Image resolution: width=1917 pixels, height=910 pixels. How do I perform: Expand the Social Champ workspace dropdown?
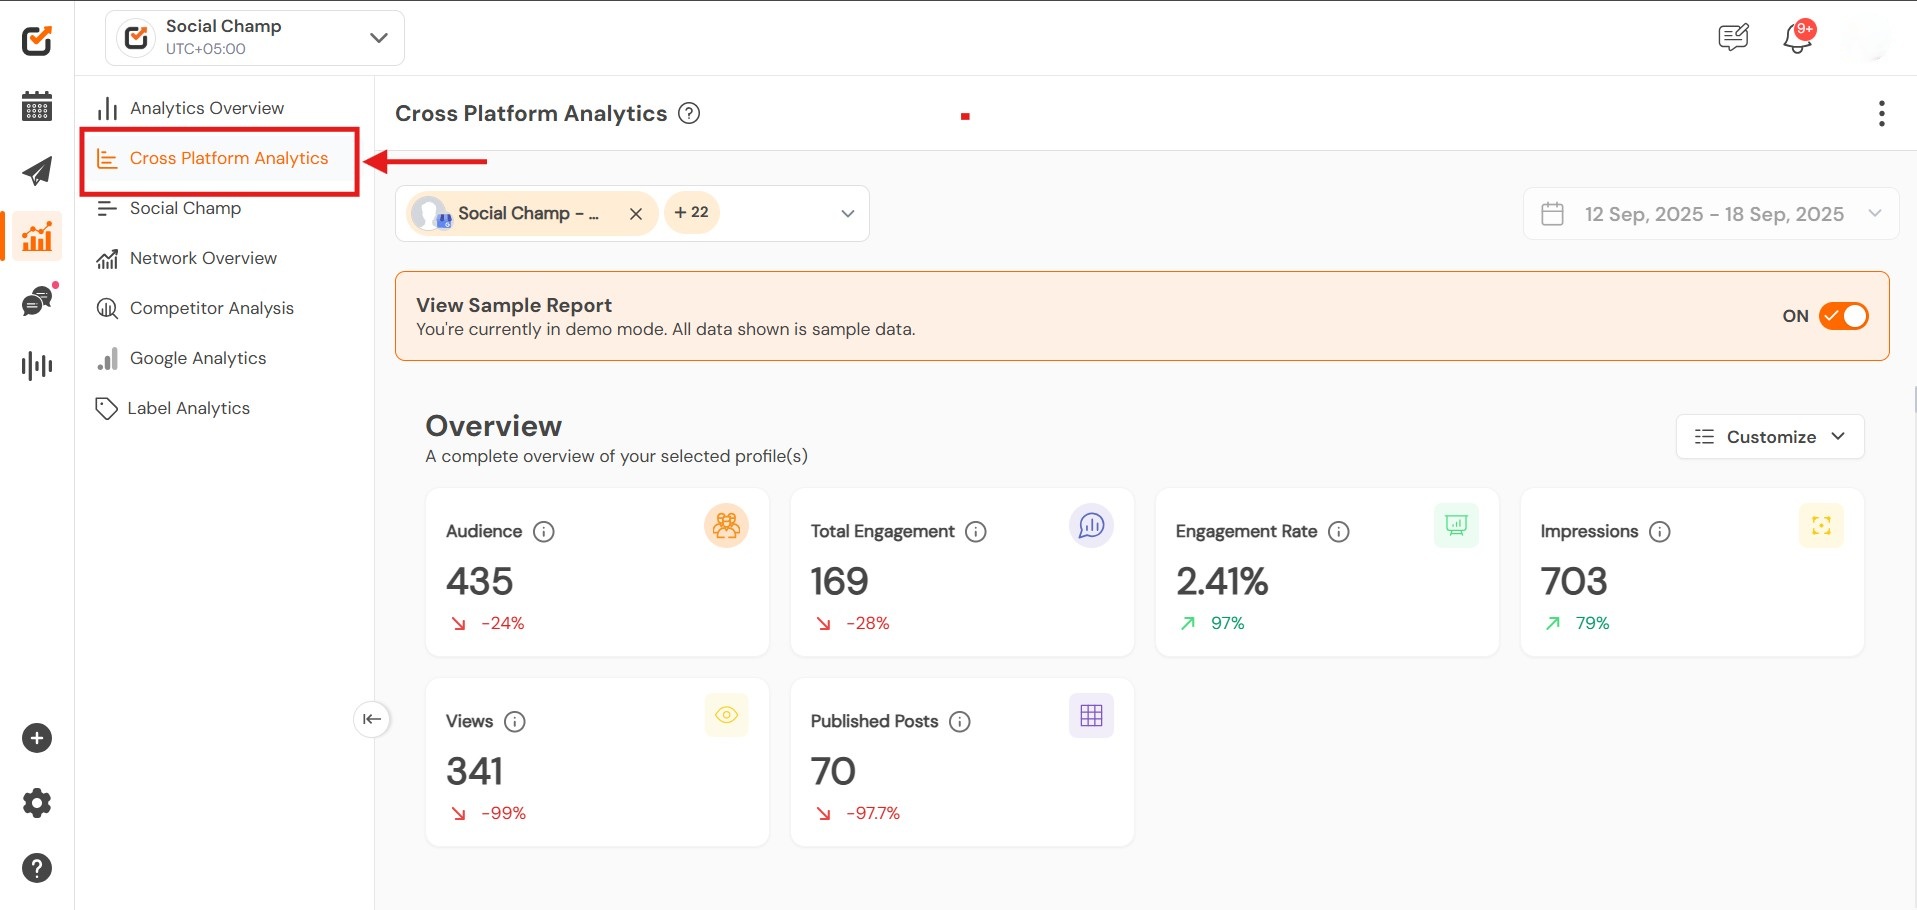[255, 38]
